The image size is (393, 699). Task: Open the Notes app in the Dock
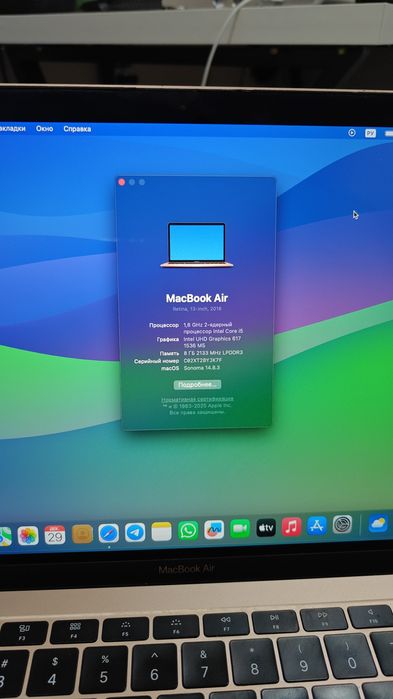(x=161, y=531)
